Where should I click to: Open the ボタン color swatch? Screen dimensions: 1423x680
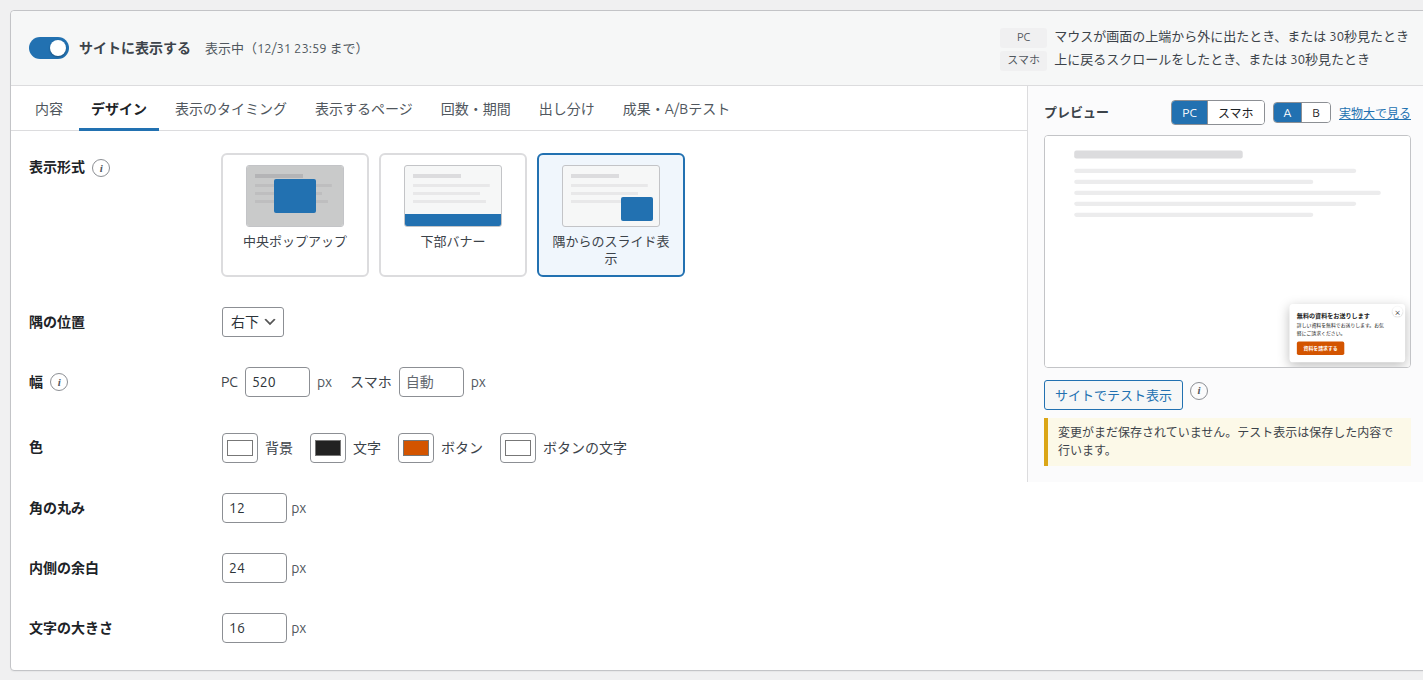pos(416,448)
